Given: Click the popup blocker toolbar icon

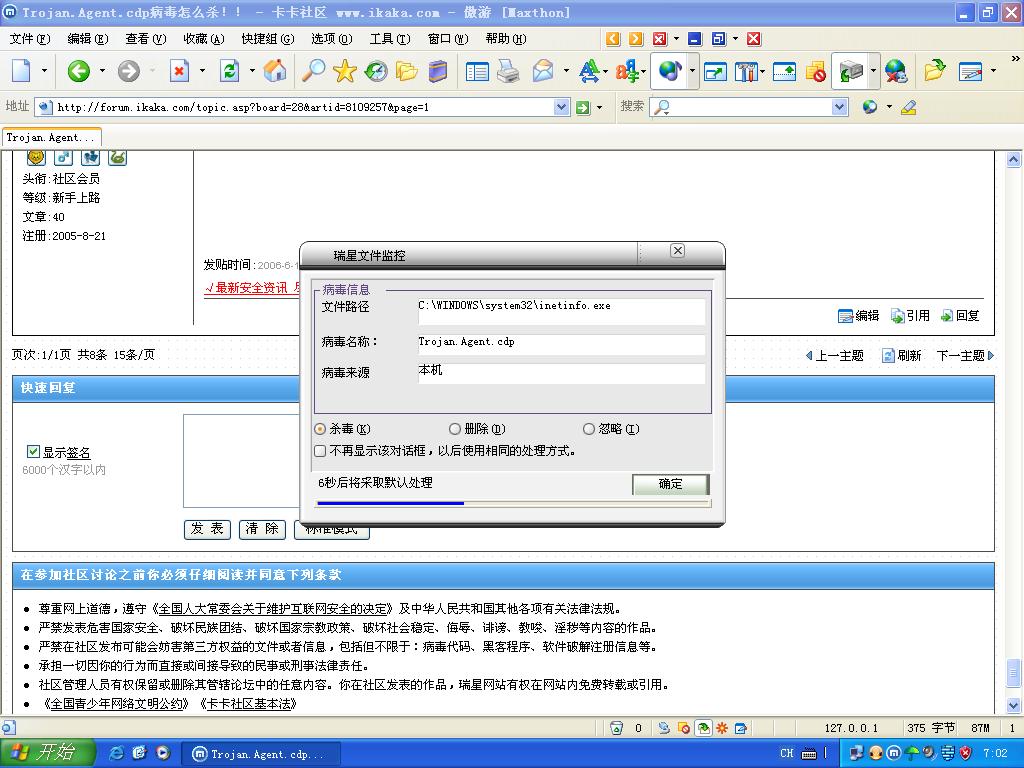Looking at the screenshot, I should [816, 71].
